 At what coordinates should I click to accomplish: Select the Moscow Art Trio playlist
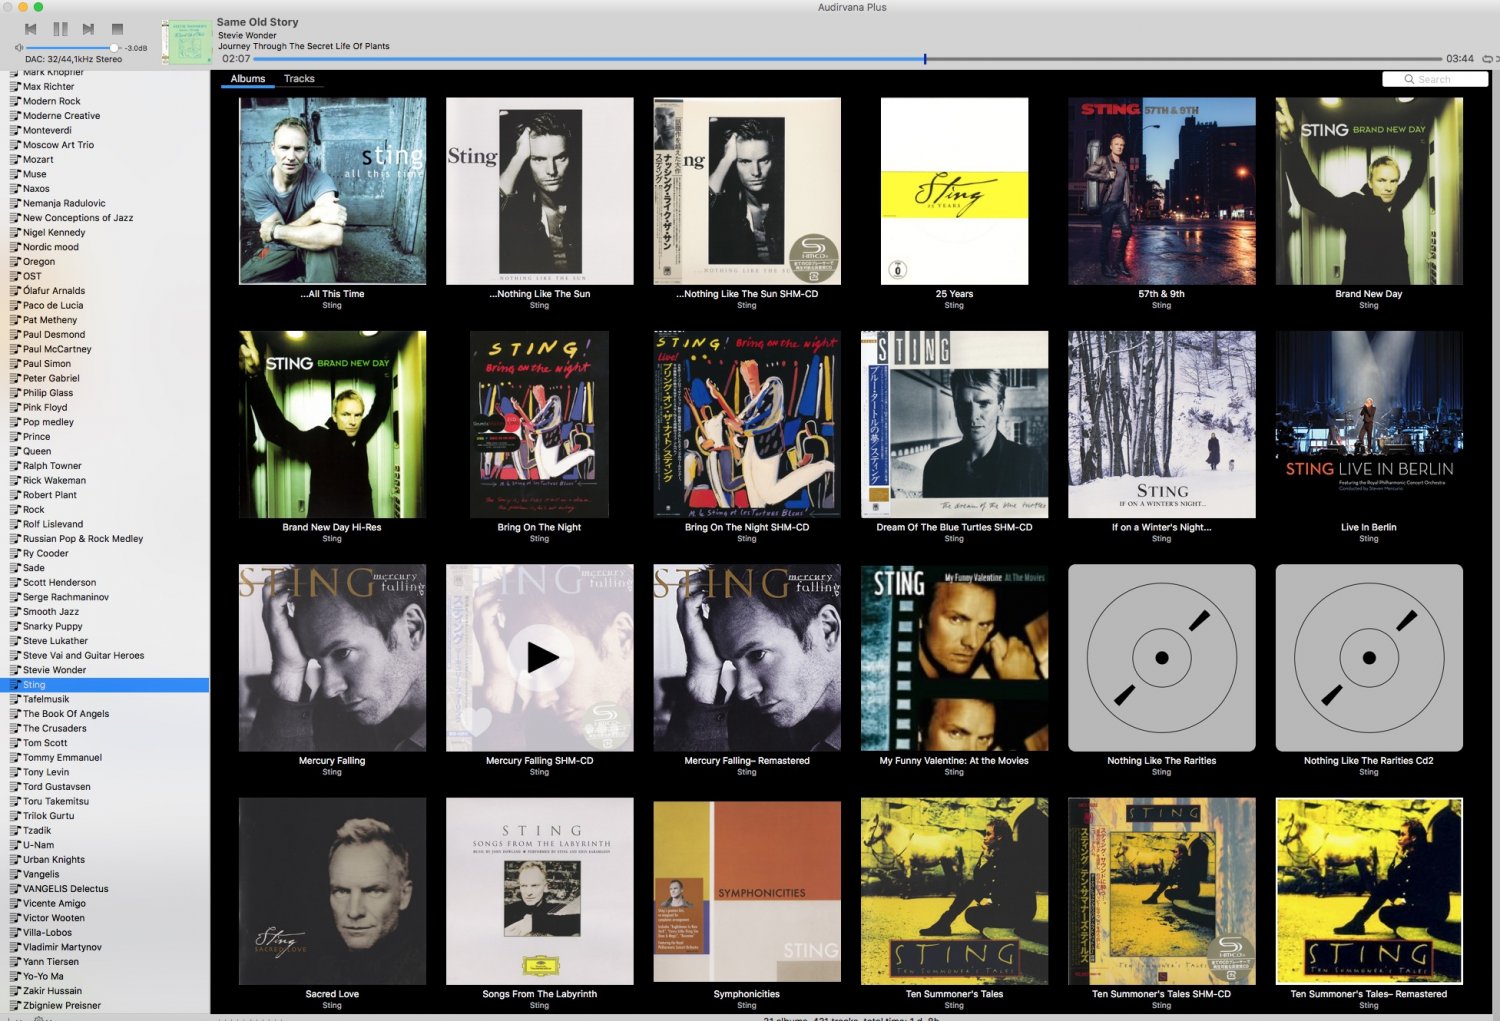click(x=105, y=145)
